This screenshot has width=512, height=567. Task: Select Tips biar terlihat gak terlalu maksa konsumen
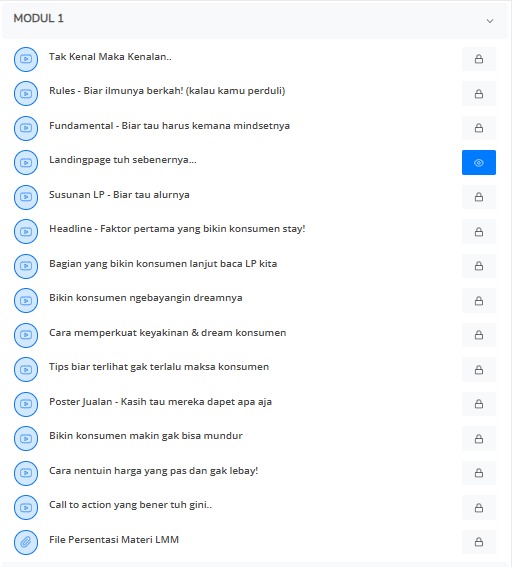(159, 367)
